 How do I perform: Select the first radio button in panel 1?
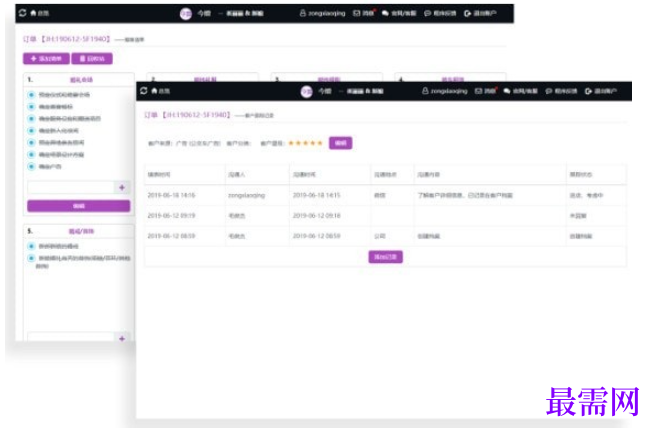(31, 95)
